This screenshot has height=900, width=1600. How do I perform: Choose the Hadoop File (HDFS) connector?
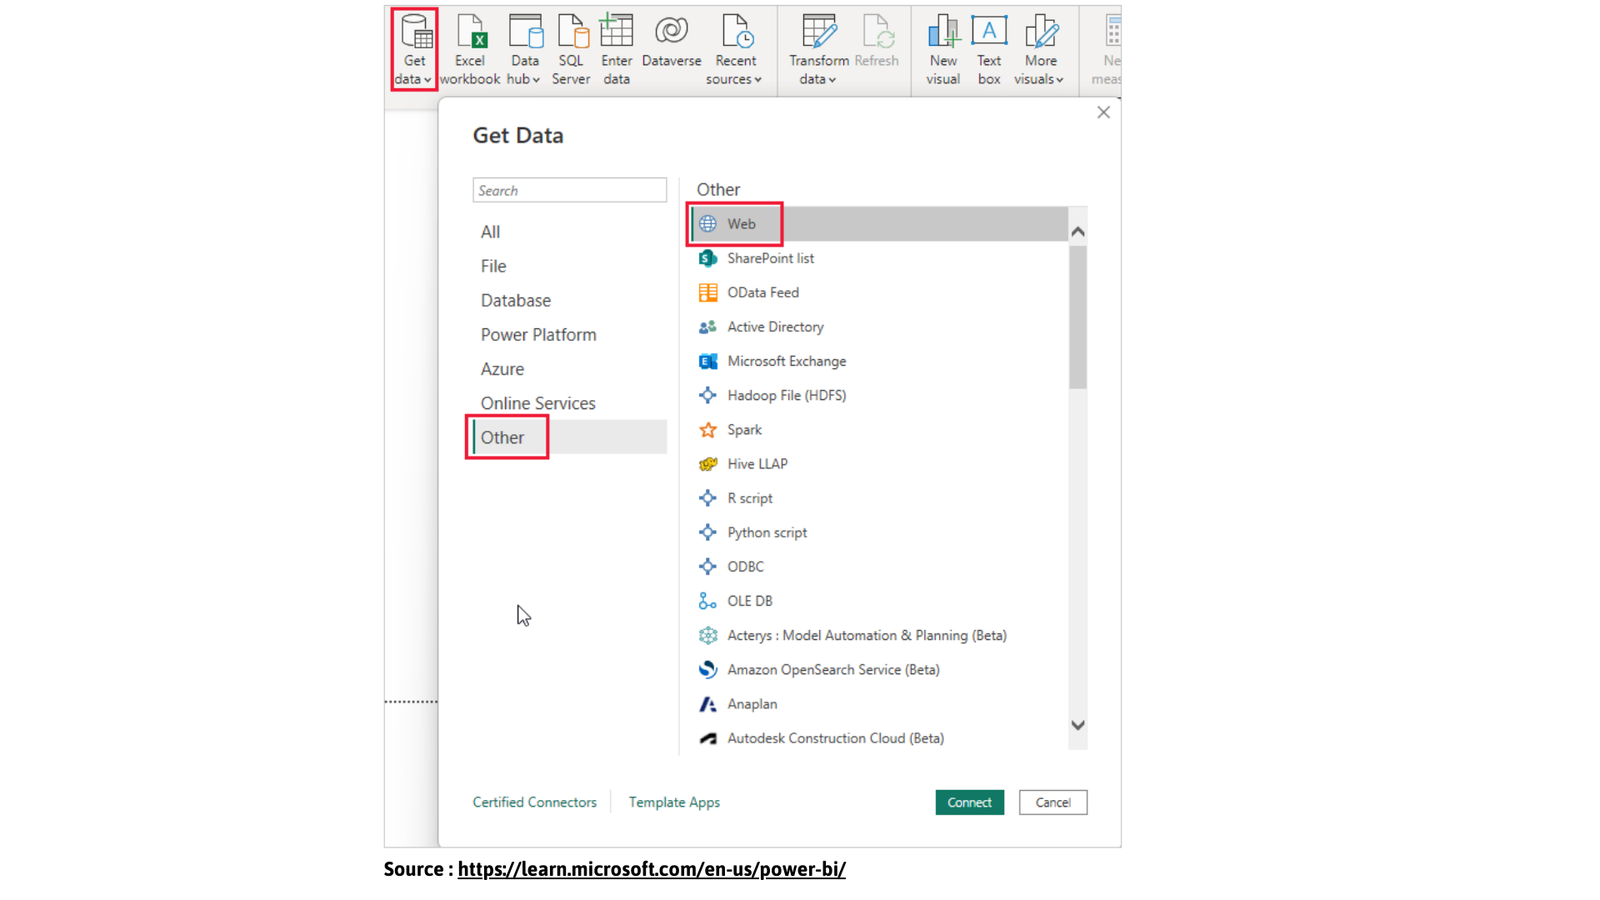coord(878,395)
